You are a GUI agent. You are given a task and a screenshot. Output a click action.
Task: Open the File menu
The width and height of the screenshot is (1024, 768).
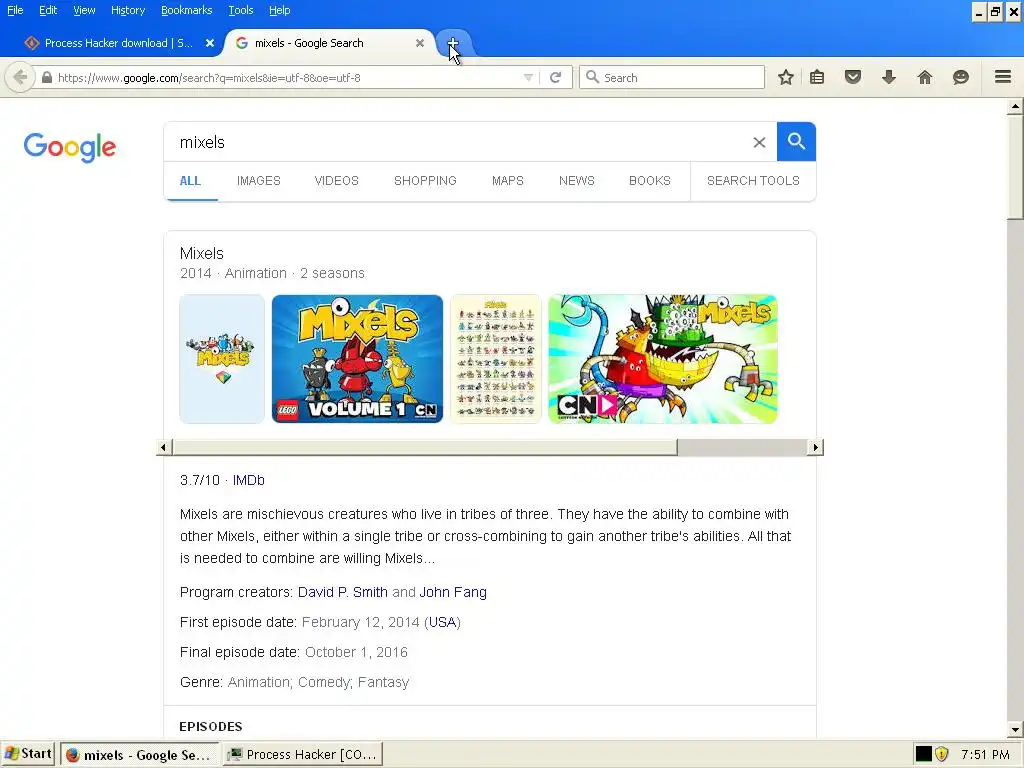point(15,10)
